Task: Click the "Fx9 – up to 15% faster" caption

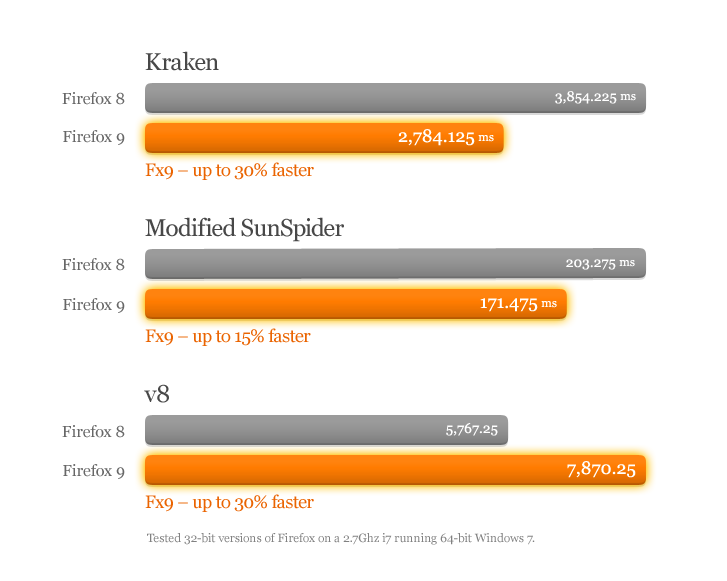Action: click(x=228, y=336)
